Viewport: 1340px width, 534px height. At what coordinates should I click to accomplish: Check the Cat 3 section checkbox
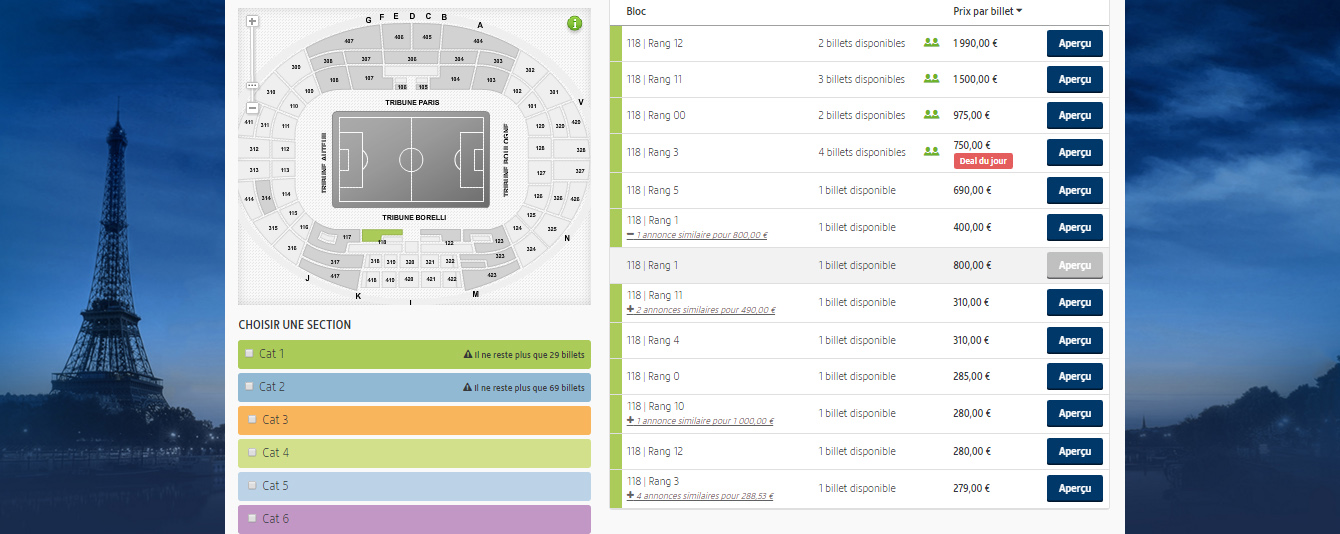click(252, 420)
